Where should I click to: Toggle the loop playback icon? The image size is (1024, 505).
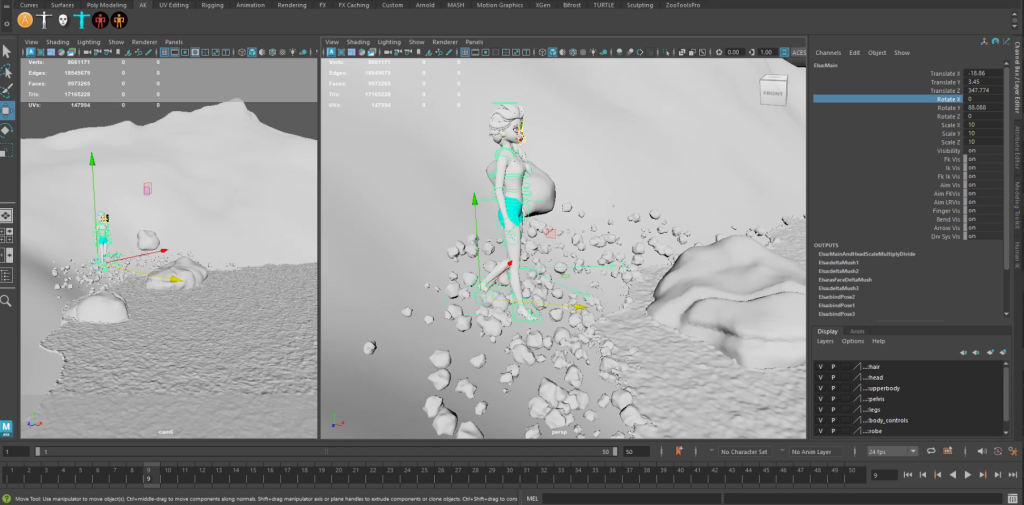[x=932, y=452]
